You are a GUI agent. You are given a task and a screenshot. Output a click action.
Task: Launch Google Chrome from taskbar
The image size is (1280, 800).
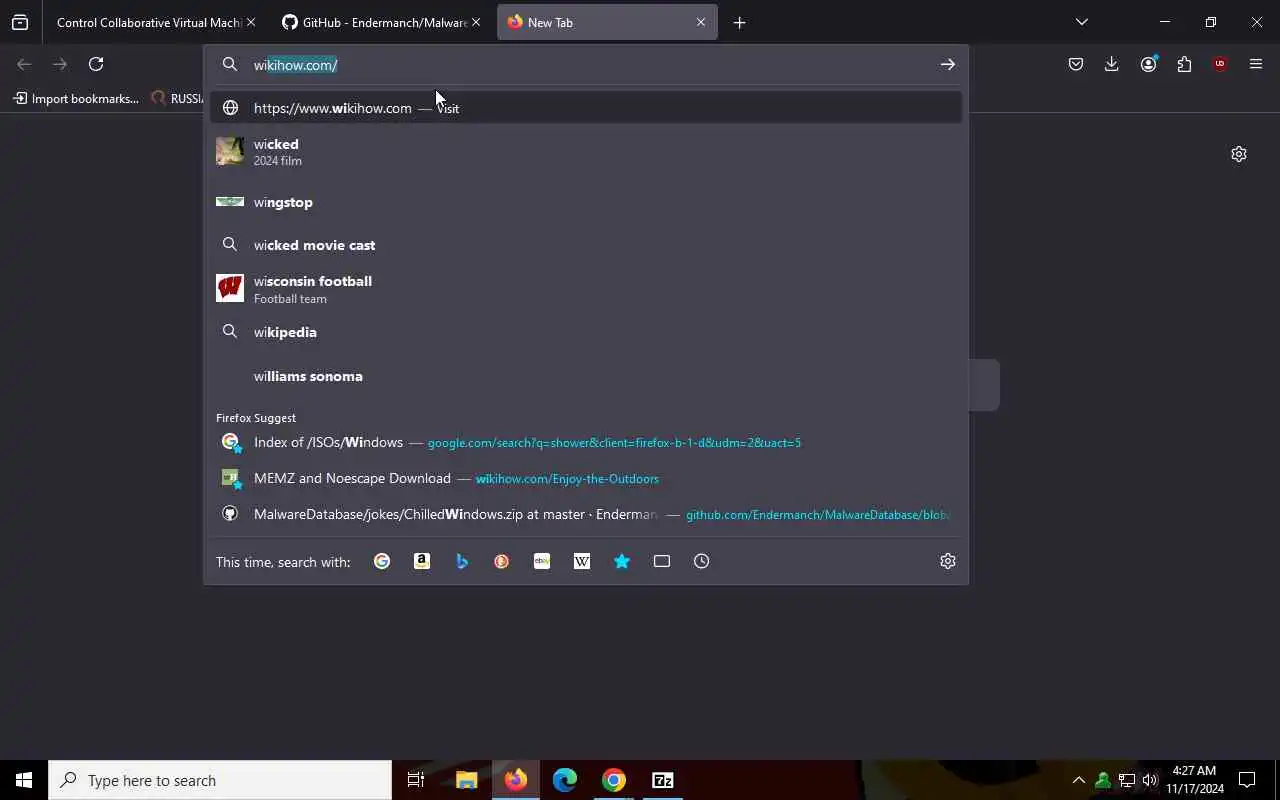tap(614, 780)
